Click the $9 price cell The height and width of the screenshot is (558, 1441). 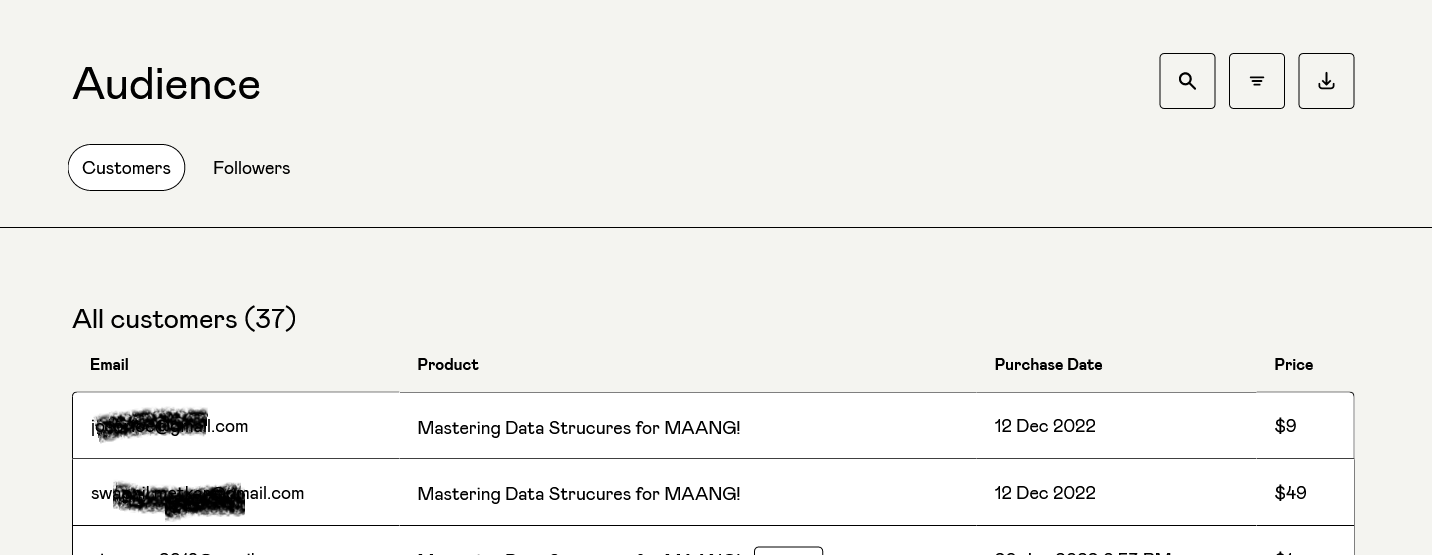(x=1285, y=426)
